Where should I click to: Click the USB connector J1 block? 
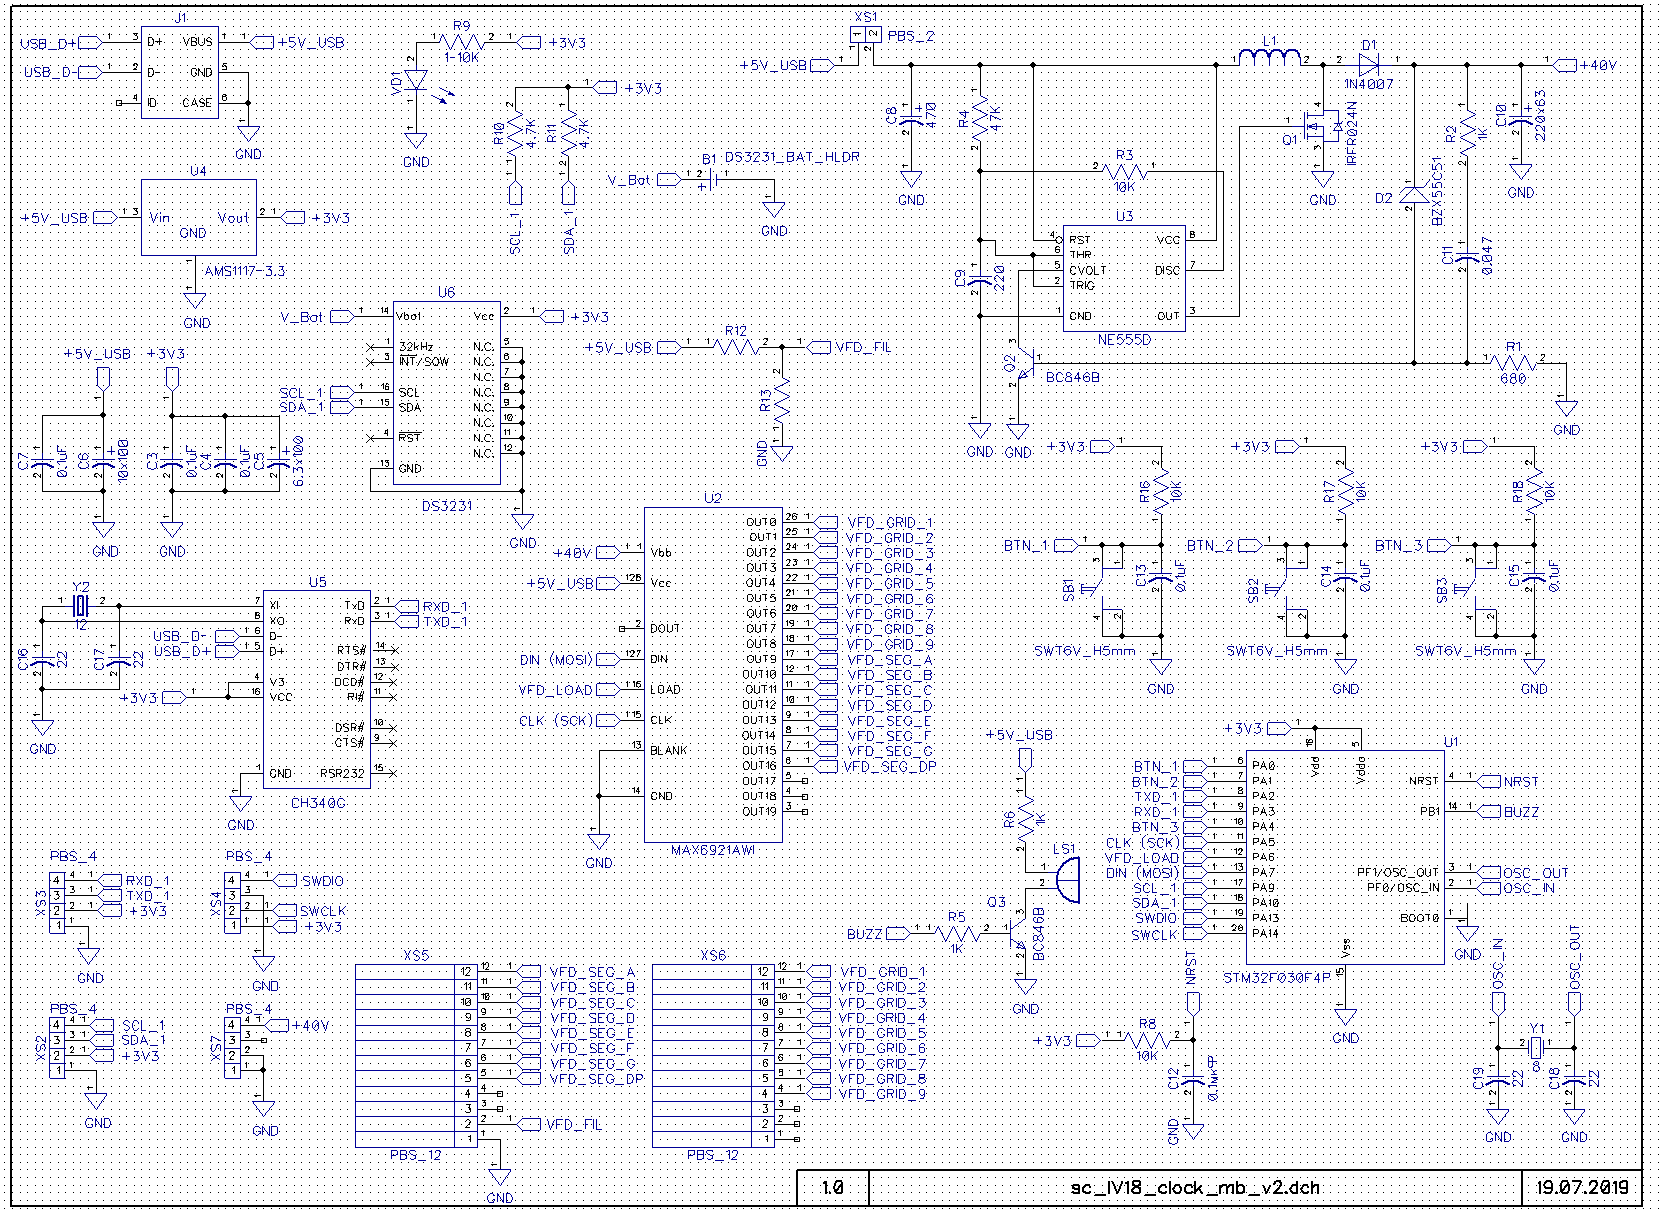[179, 72]
